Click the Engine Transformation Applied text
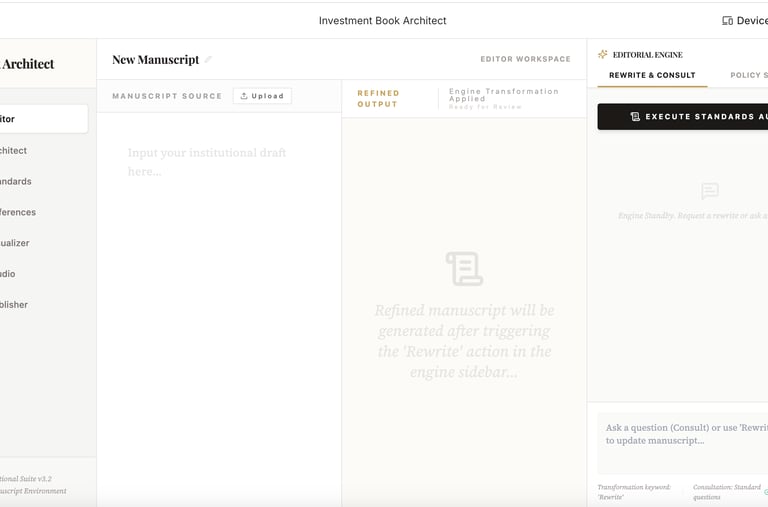Image resolution: width=768 pixels, height=507 pixels. coord(504,95)
